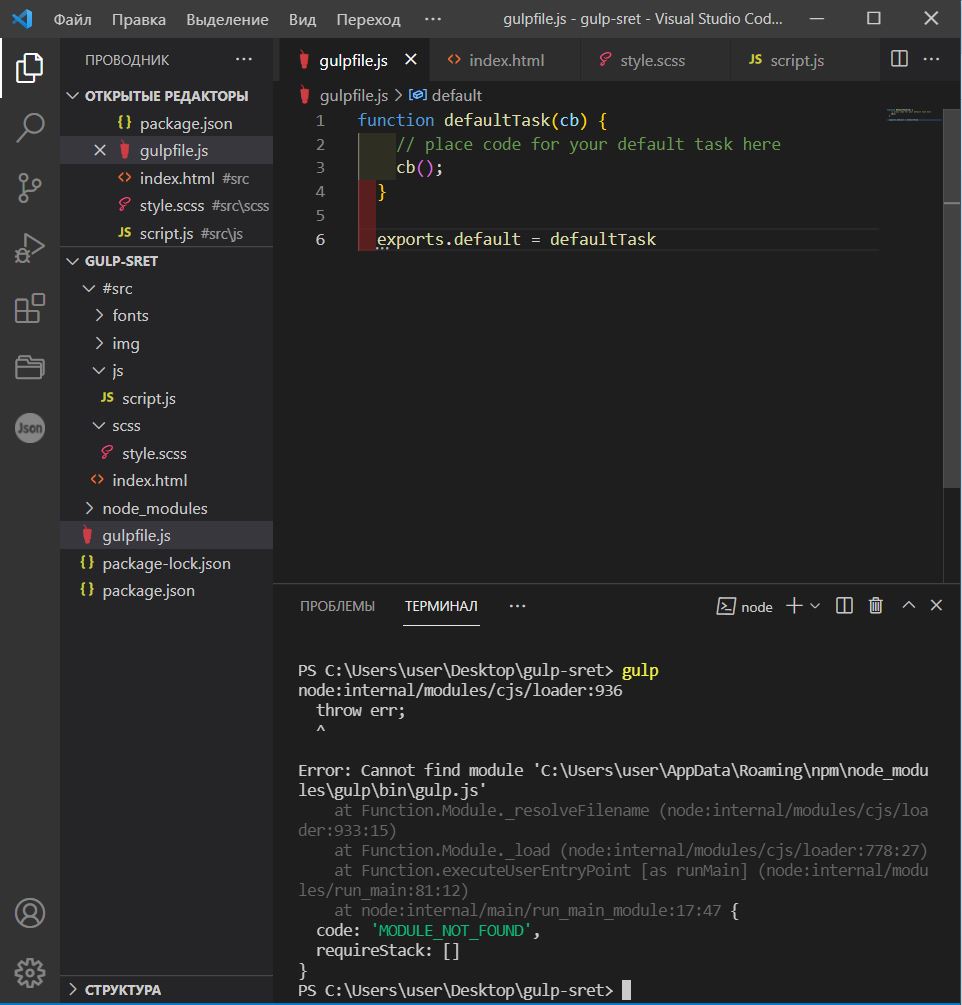The height and width of the screenshot is (1005, 962).
Task: Split the terminal panel
Action: click(x=844, y=606)
